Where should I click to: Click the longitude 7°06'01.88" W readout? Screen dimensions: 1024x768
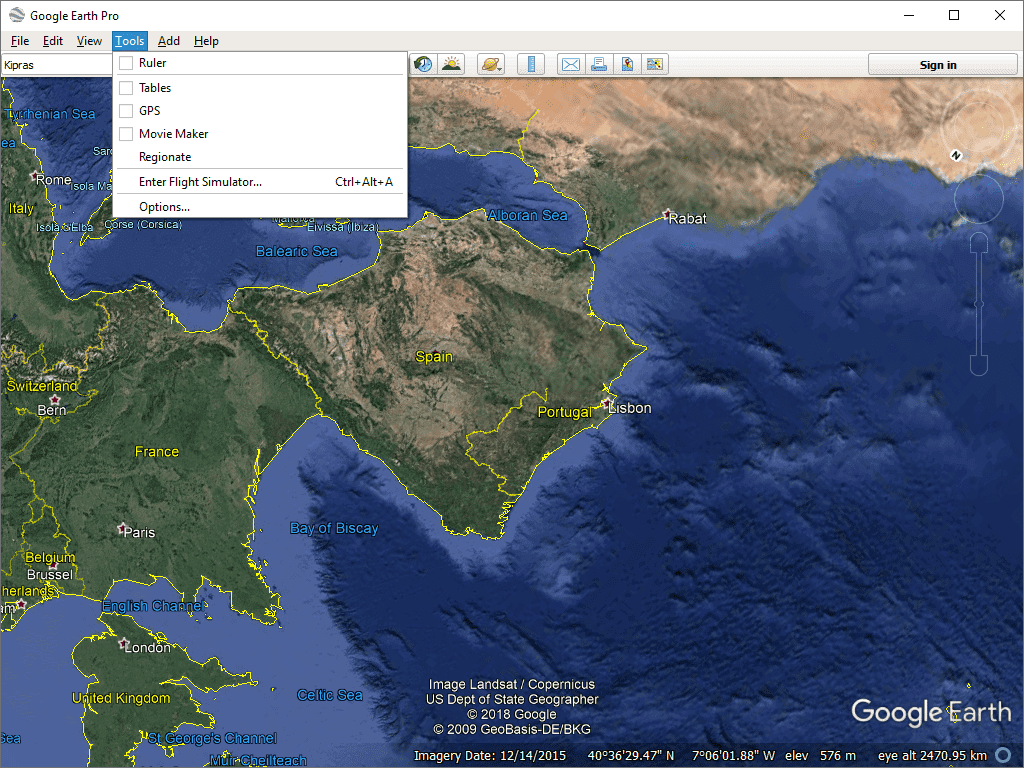[x=733, y=756]
